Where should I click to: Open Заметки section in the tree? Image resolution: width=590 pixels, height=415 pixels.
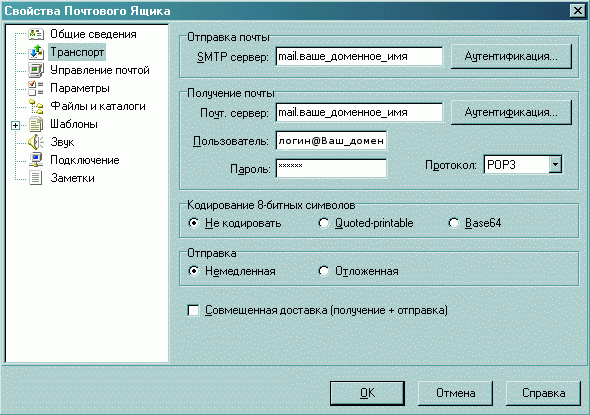tap(72, 178)
